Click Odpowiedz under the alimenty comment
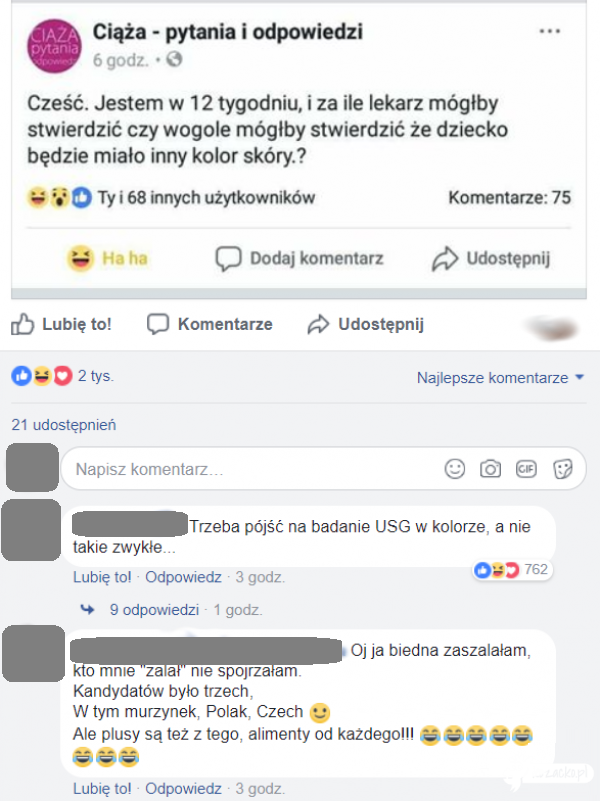Viewport: 600px width, 801px height. click(183, 789)
